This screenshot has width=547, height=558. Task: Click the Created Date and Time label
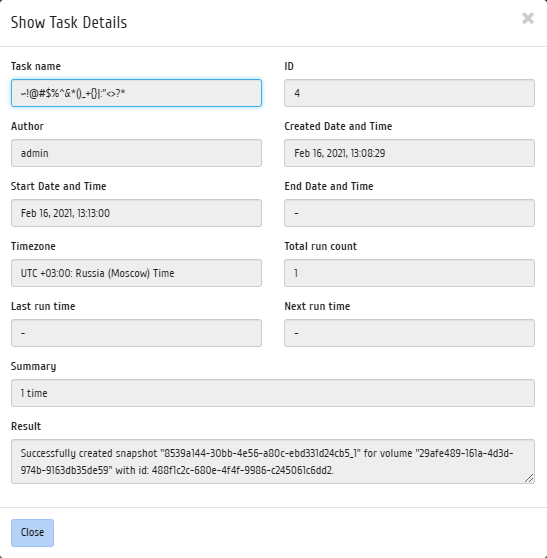click(338, 126)
